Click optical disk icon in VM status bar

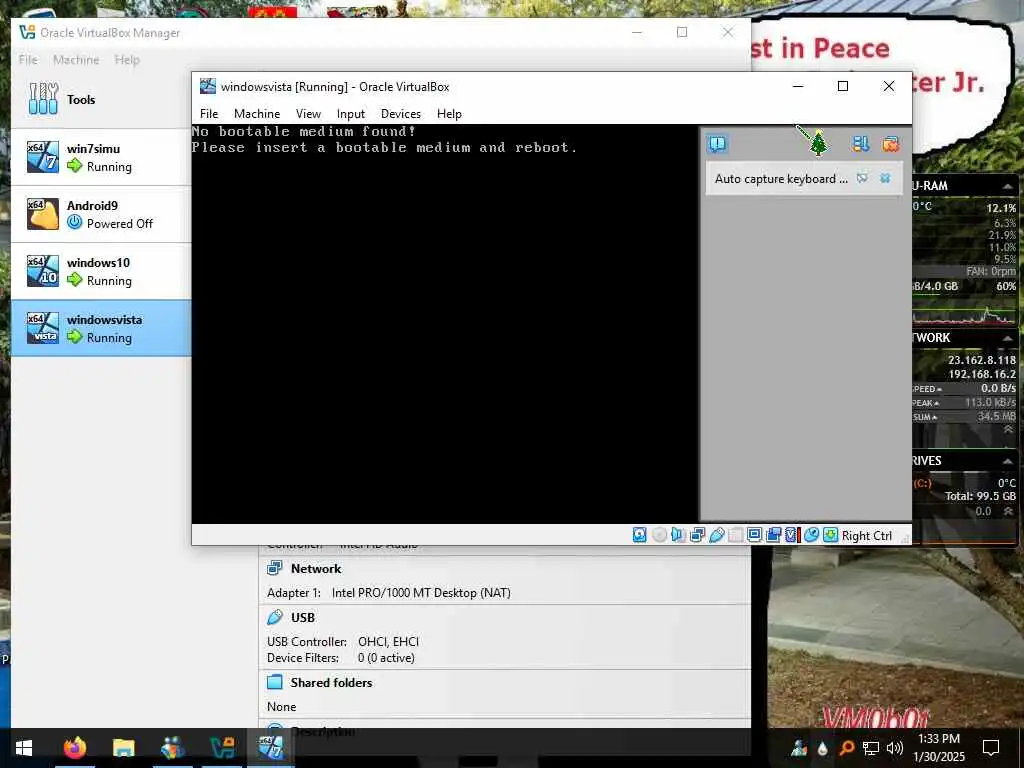pyautogui.click(x=660, y=535)
